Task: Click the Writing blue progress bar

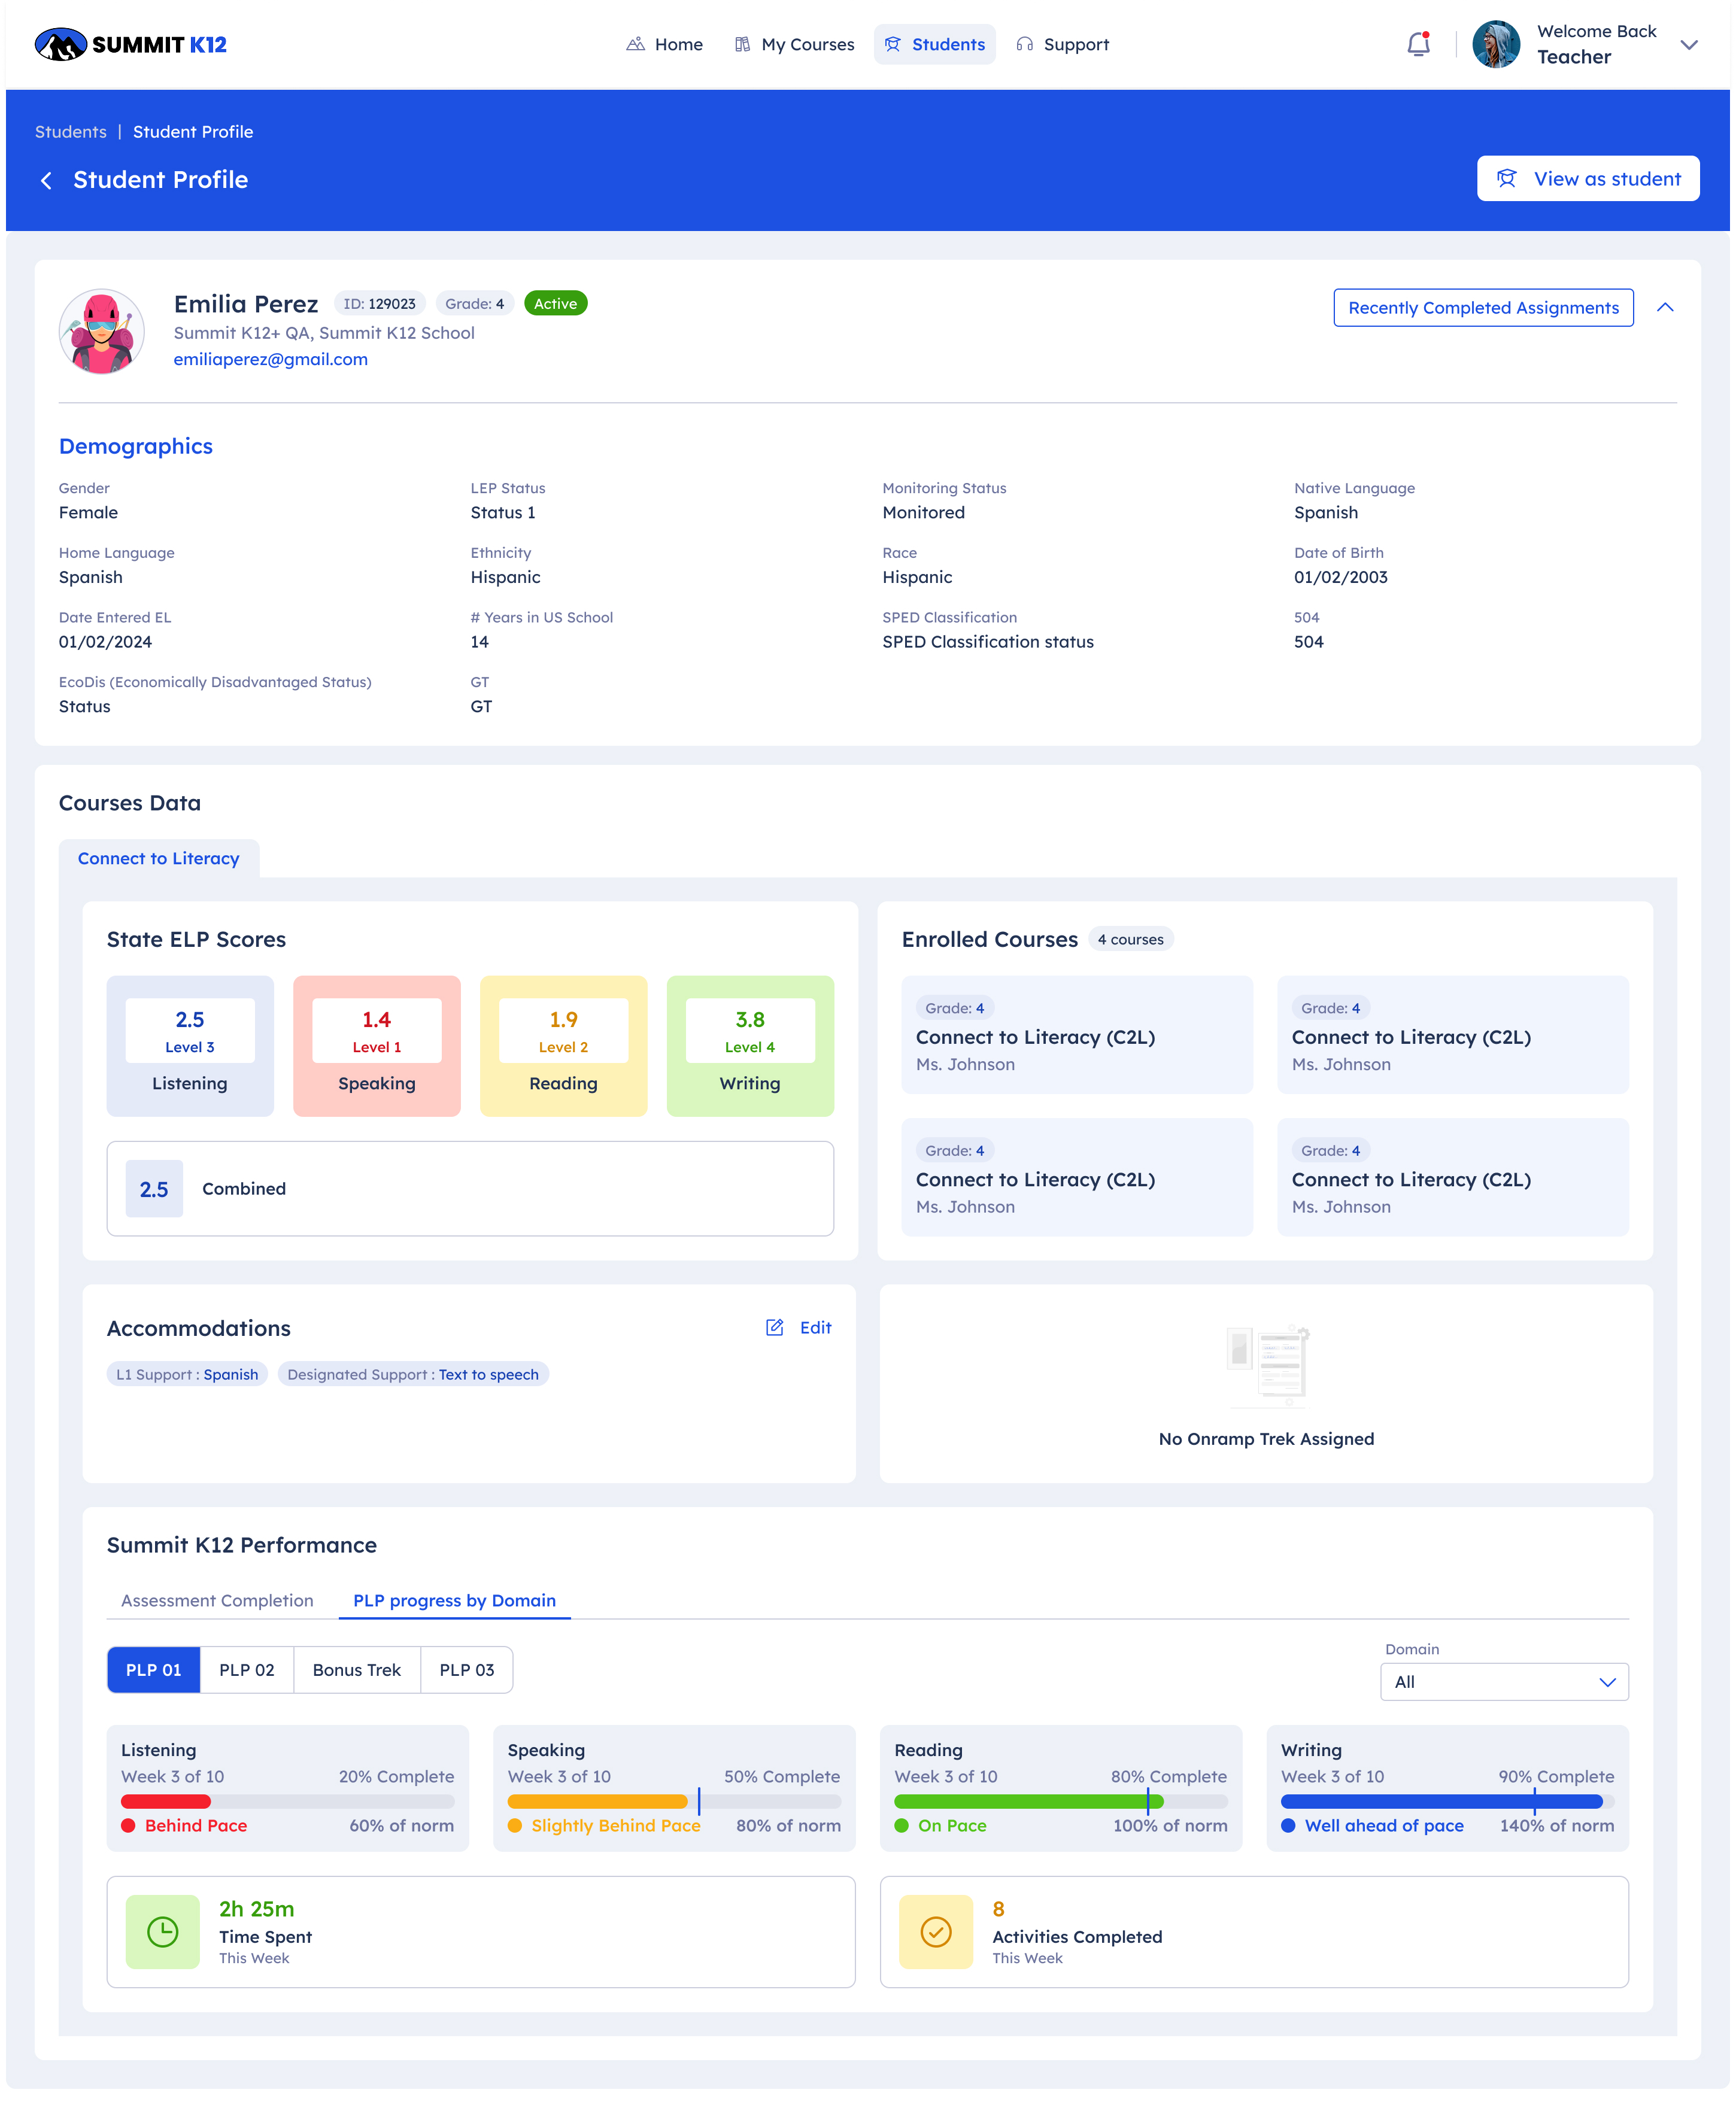Action: click(1442, 1801)
